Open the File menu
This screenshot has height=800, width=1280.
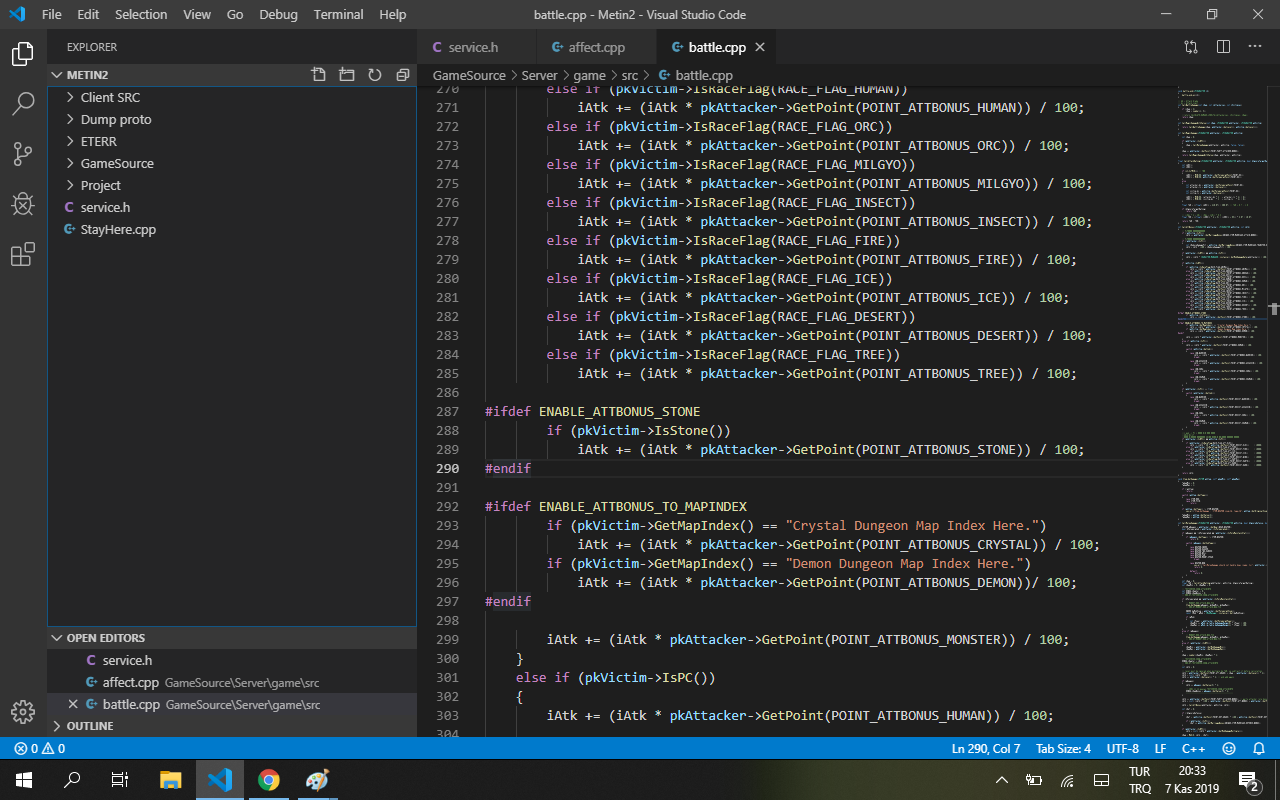[52, 14]
